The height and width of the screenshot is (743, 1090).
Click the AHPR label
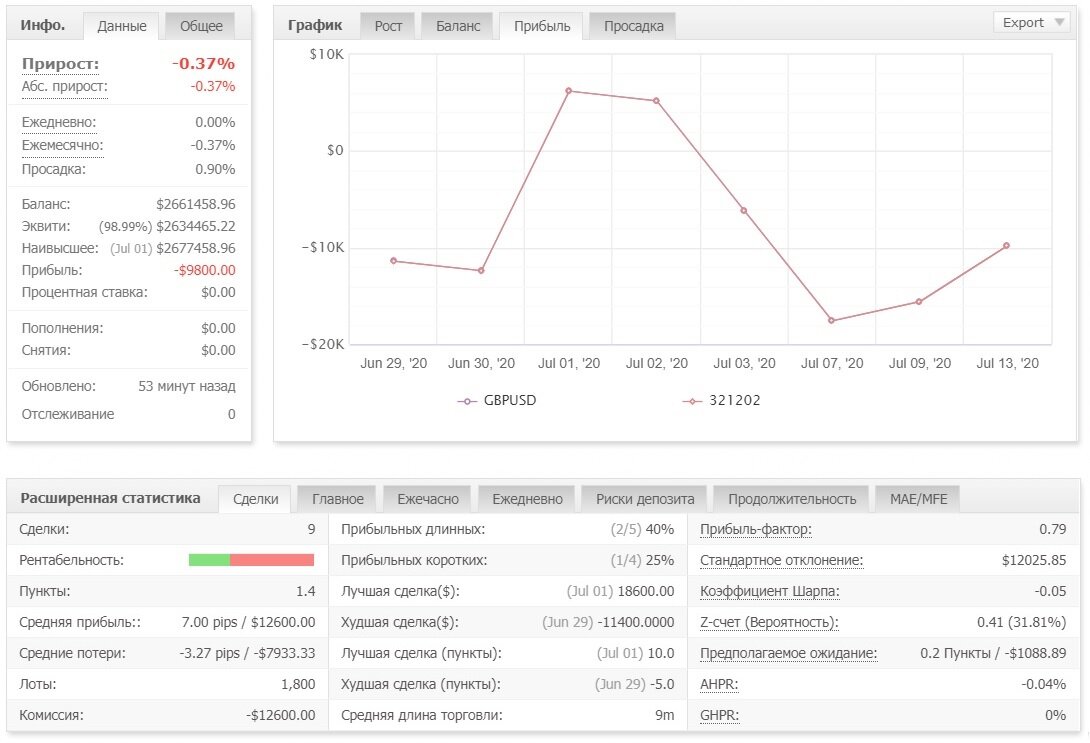point(719,684)
